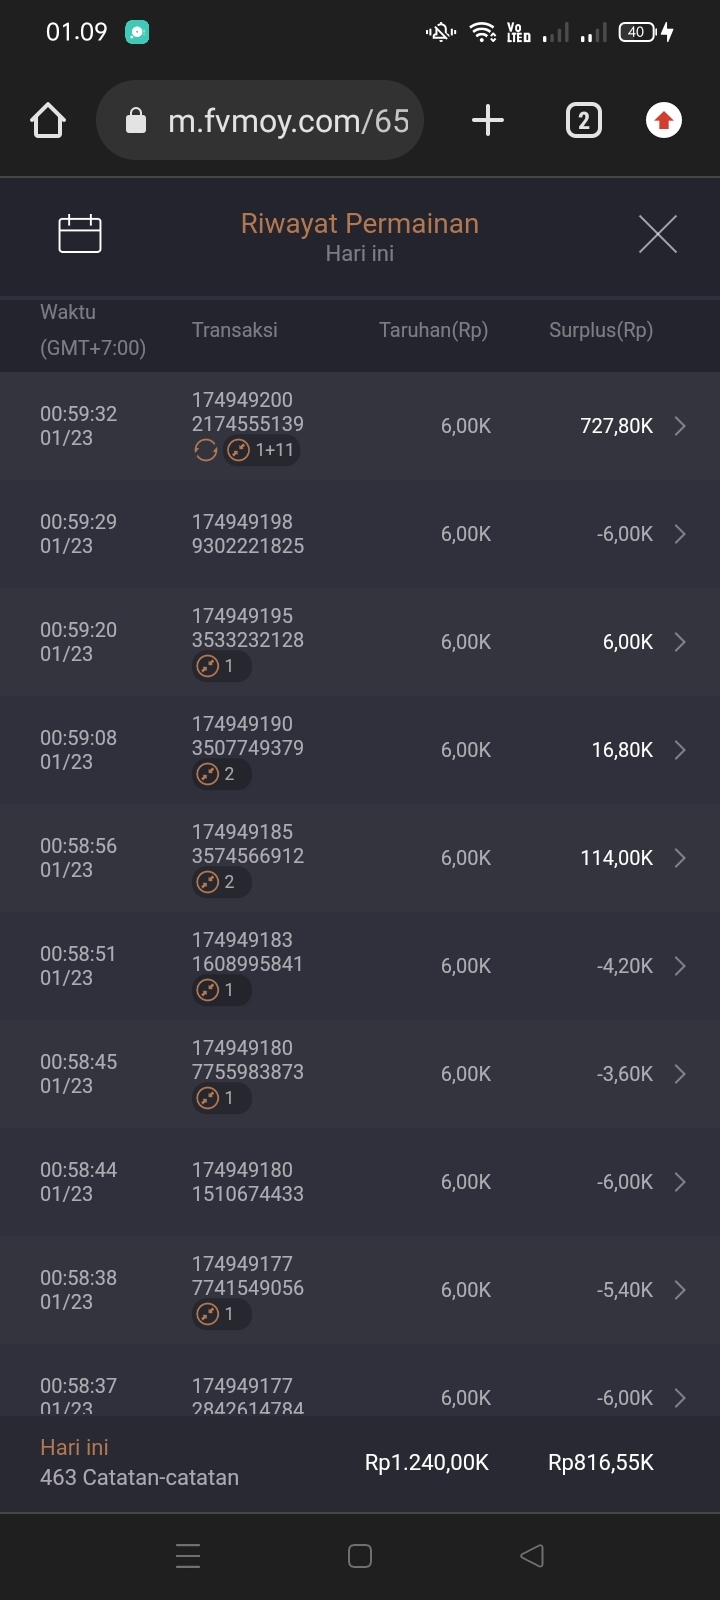
Task: Expand the 16,80K surplus transaction row
Action: click(680, 750)
